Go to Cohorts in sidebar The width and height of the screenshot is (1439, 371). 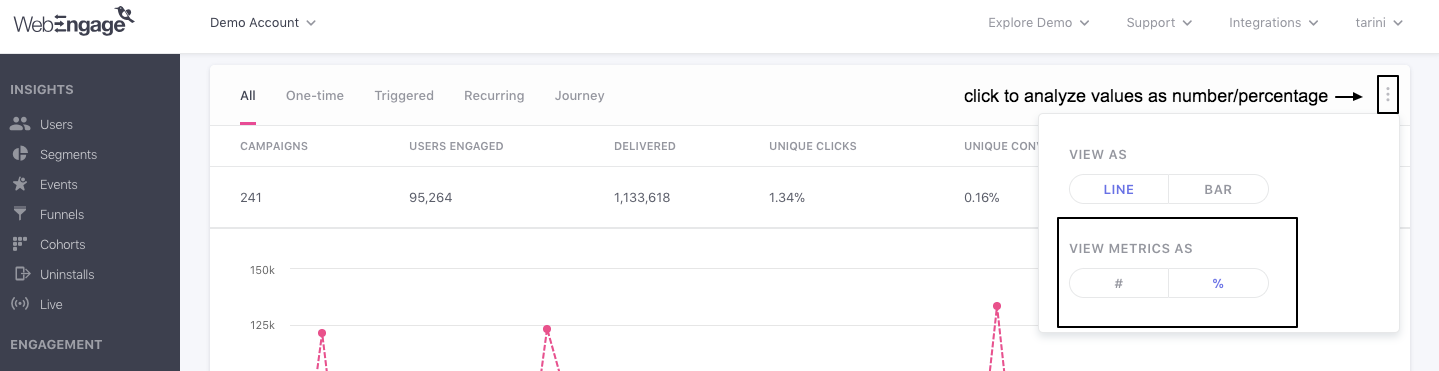click(x=62, y=245)
